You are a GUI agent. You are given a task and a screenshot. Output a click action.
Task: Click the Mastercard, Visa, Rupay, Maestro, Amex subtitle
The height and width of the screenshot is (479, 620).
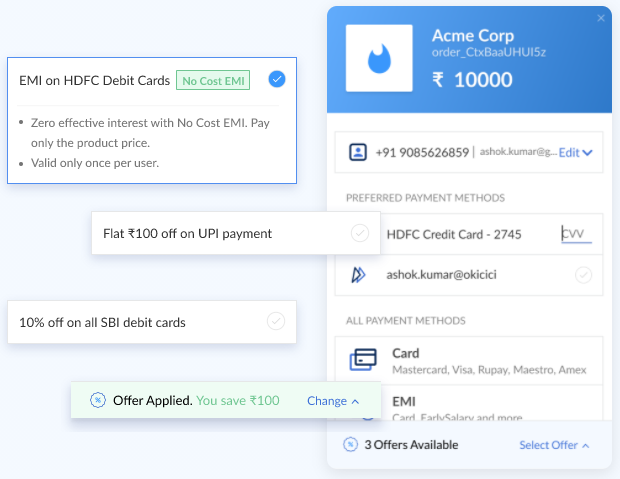click(x=489, y=370)
